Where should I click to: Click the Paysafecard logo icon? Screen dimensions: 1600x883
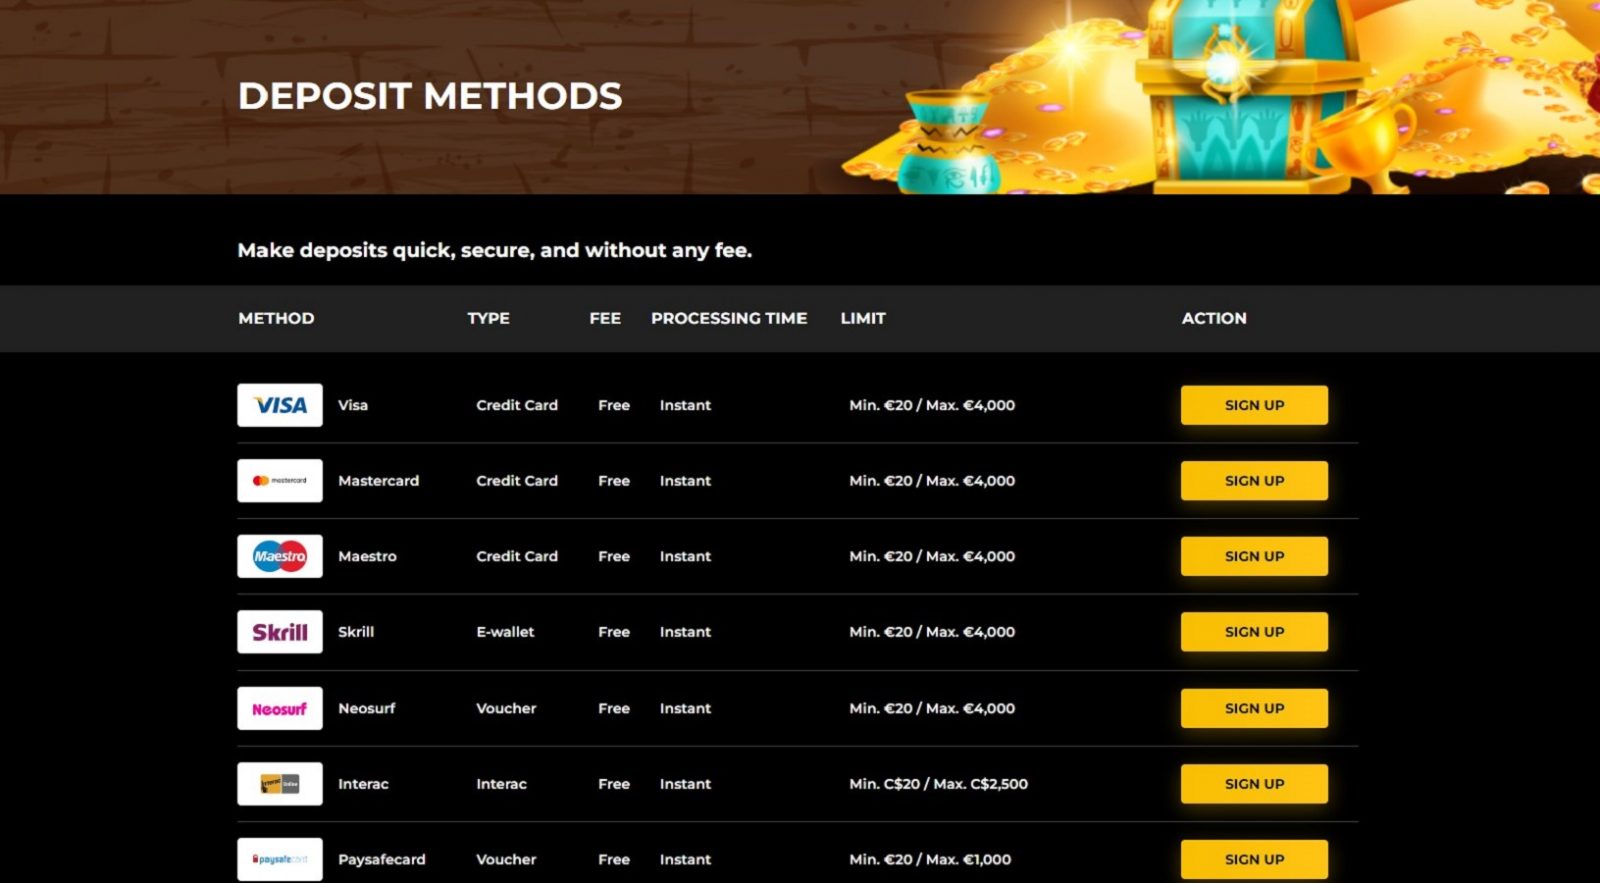coord(280,859)
